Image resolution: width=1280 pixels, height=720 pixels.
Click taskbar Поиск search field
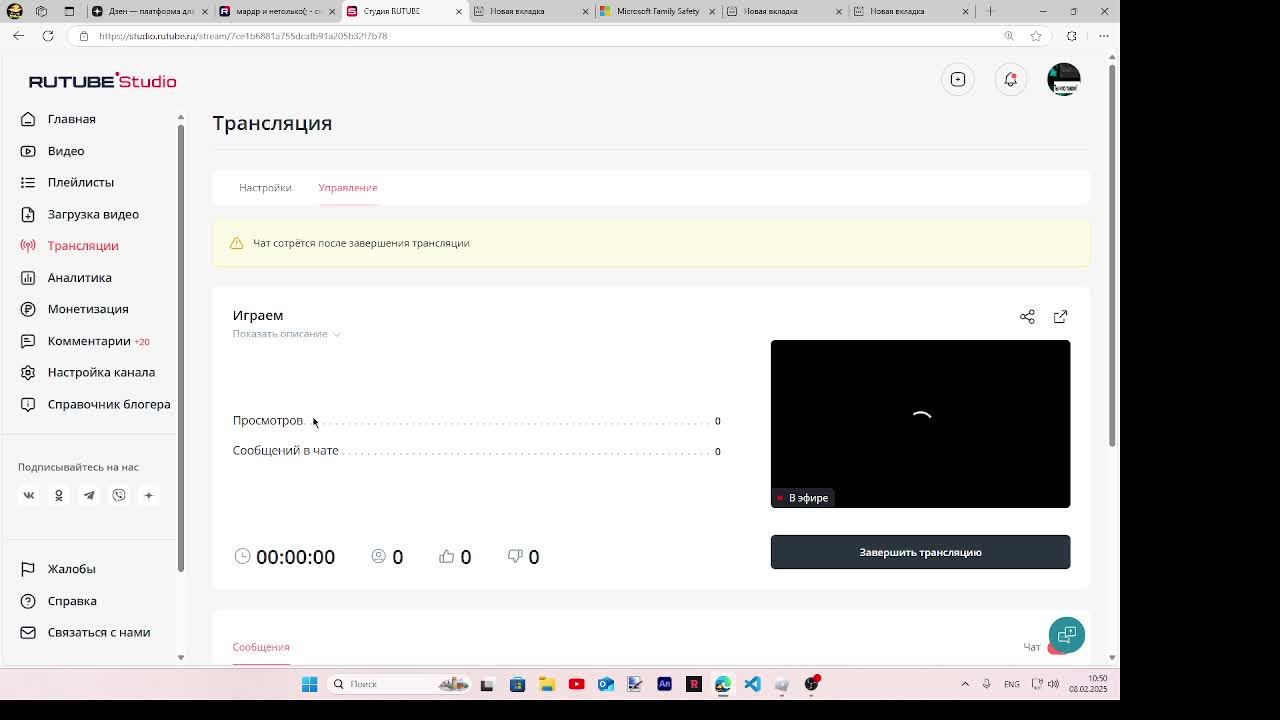pyautogui.click(x=397, y=684)
